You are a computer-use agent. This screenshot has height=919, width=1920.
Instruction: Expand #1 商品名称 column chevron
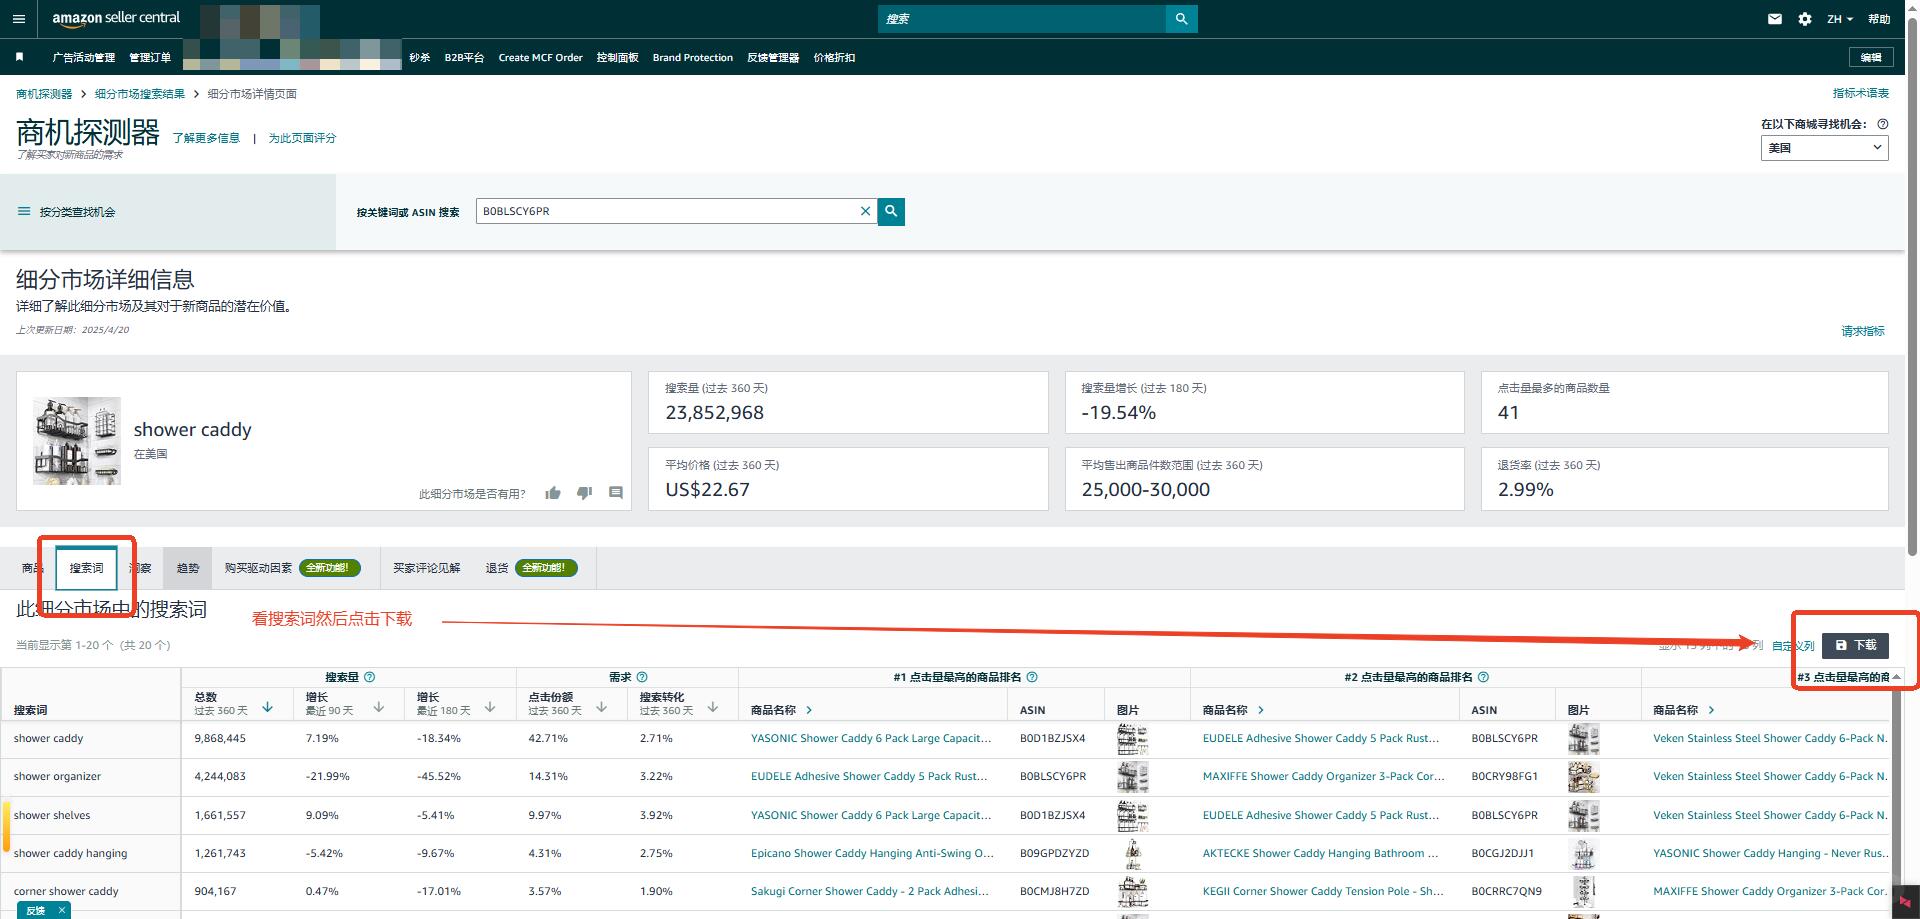(x=809, y=710)
